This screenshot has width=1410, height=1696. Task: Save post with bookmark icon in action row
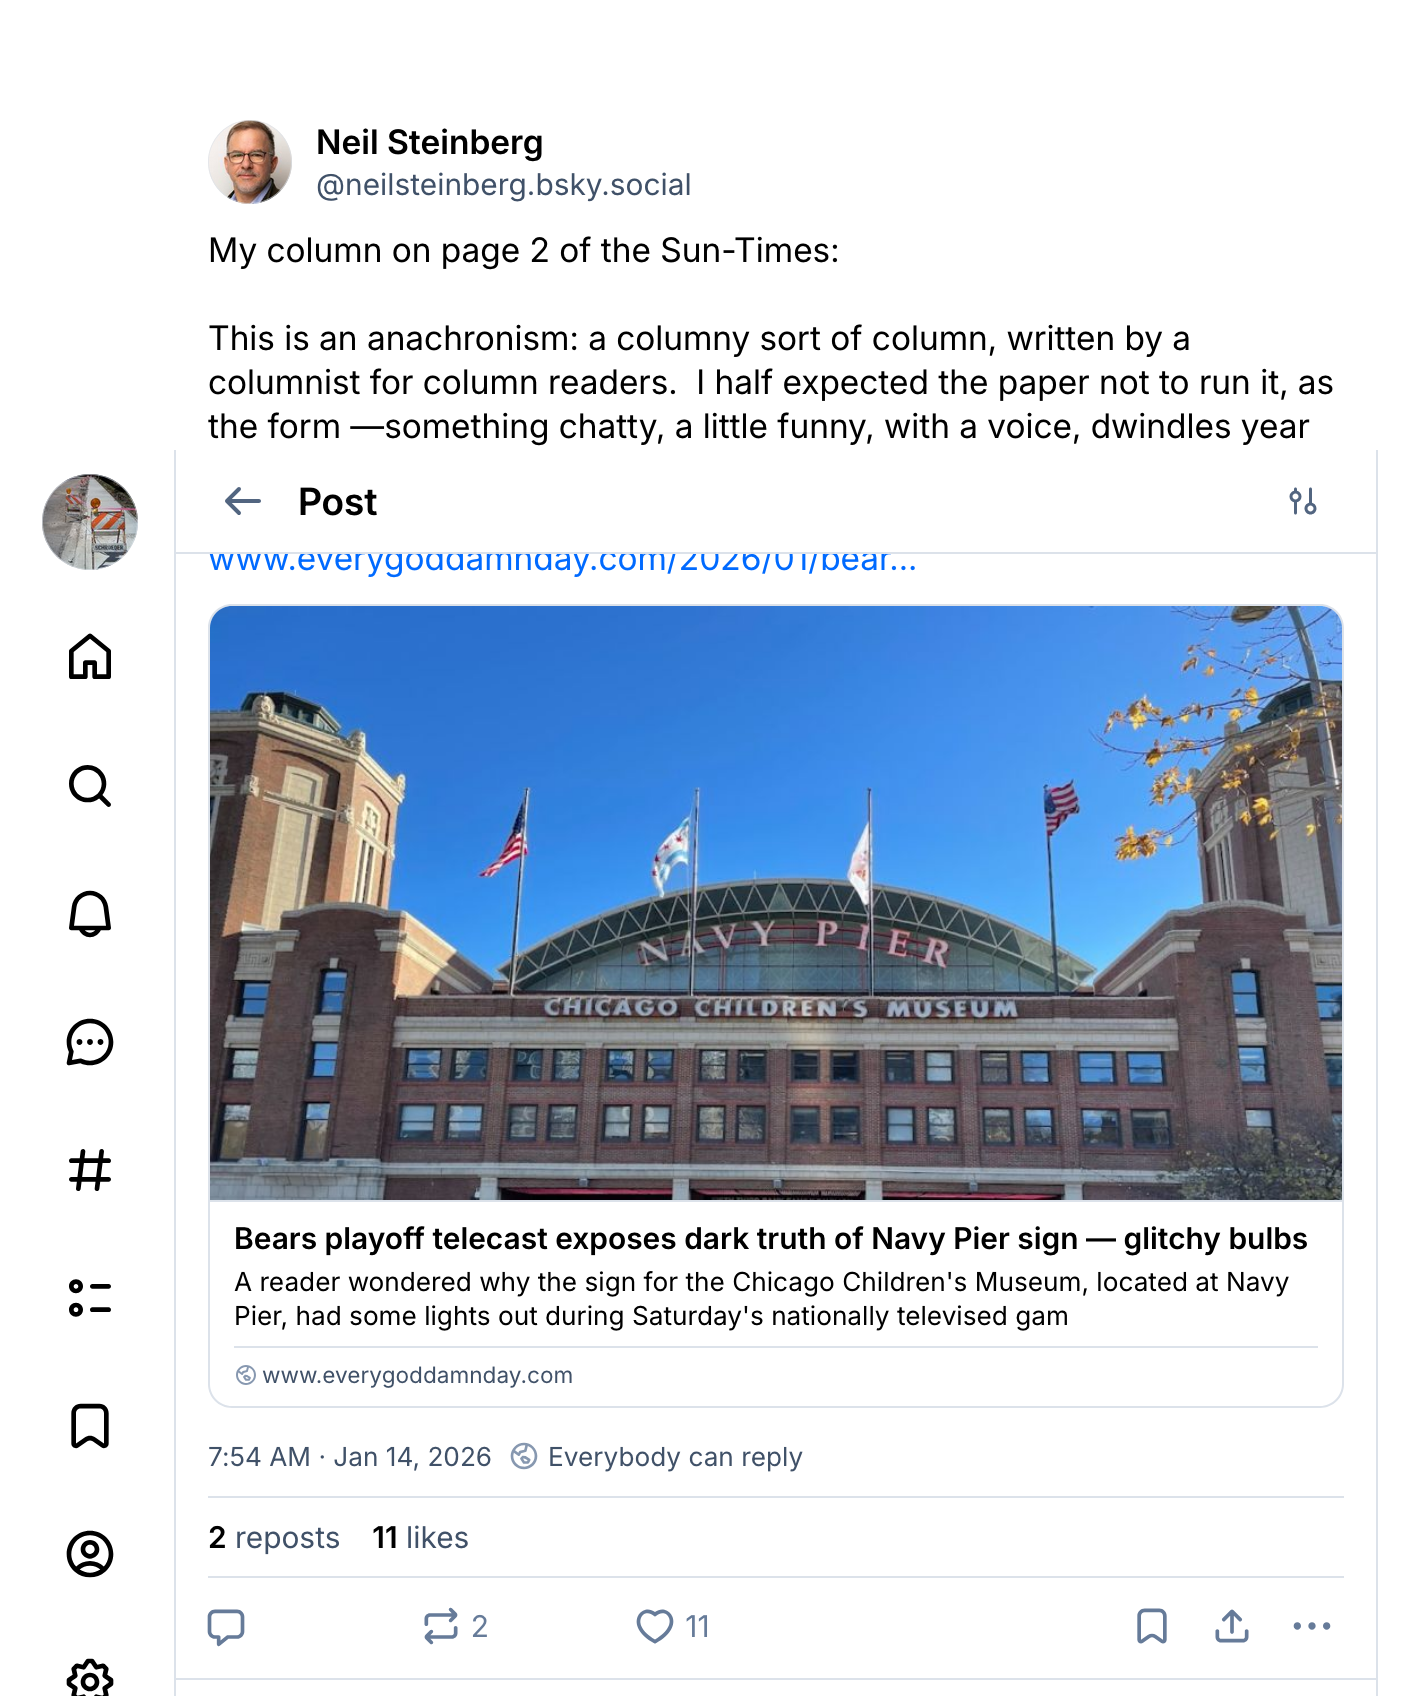click(x=1152, y=1626)
